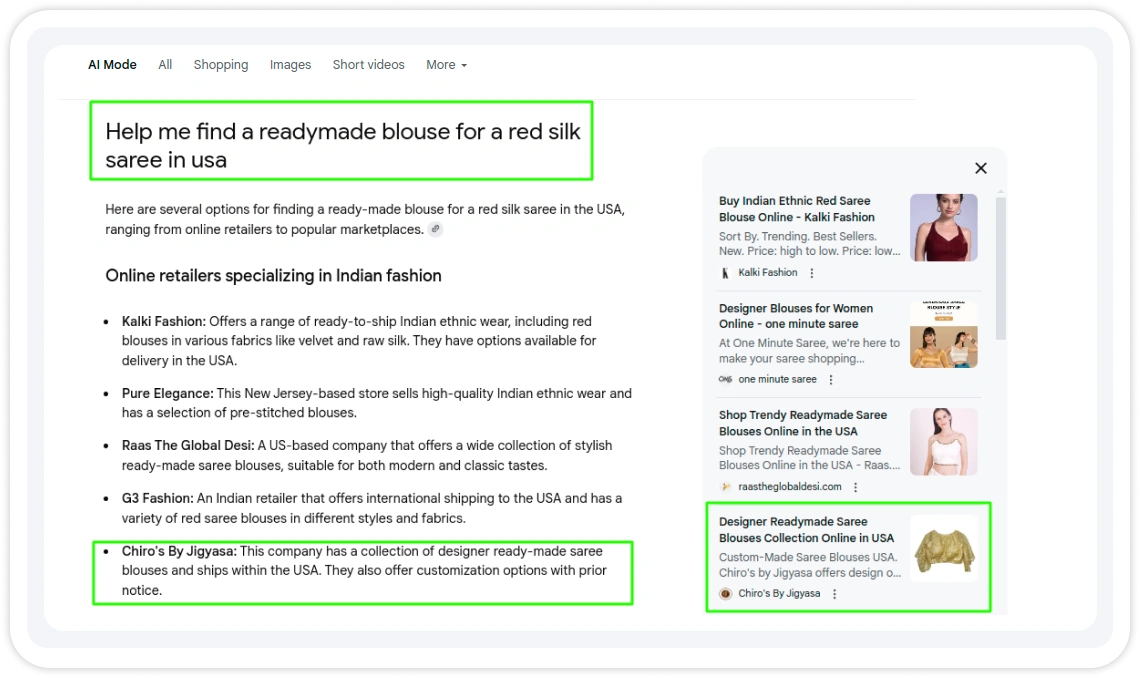The image size is (1140, 678).
Task: Select the 'G3 Fashion:' bullet heading
Action: pos(158,499)
